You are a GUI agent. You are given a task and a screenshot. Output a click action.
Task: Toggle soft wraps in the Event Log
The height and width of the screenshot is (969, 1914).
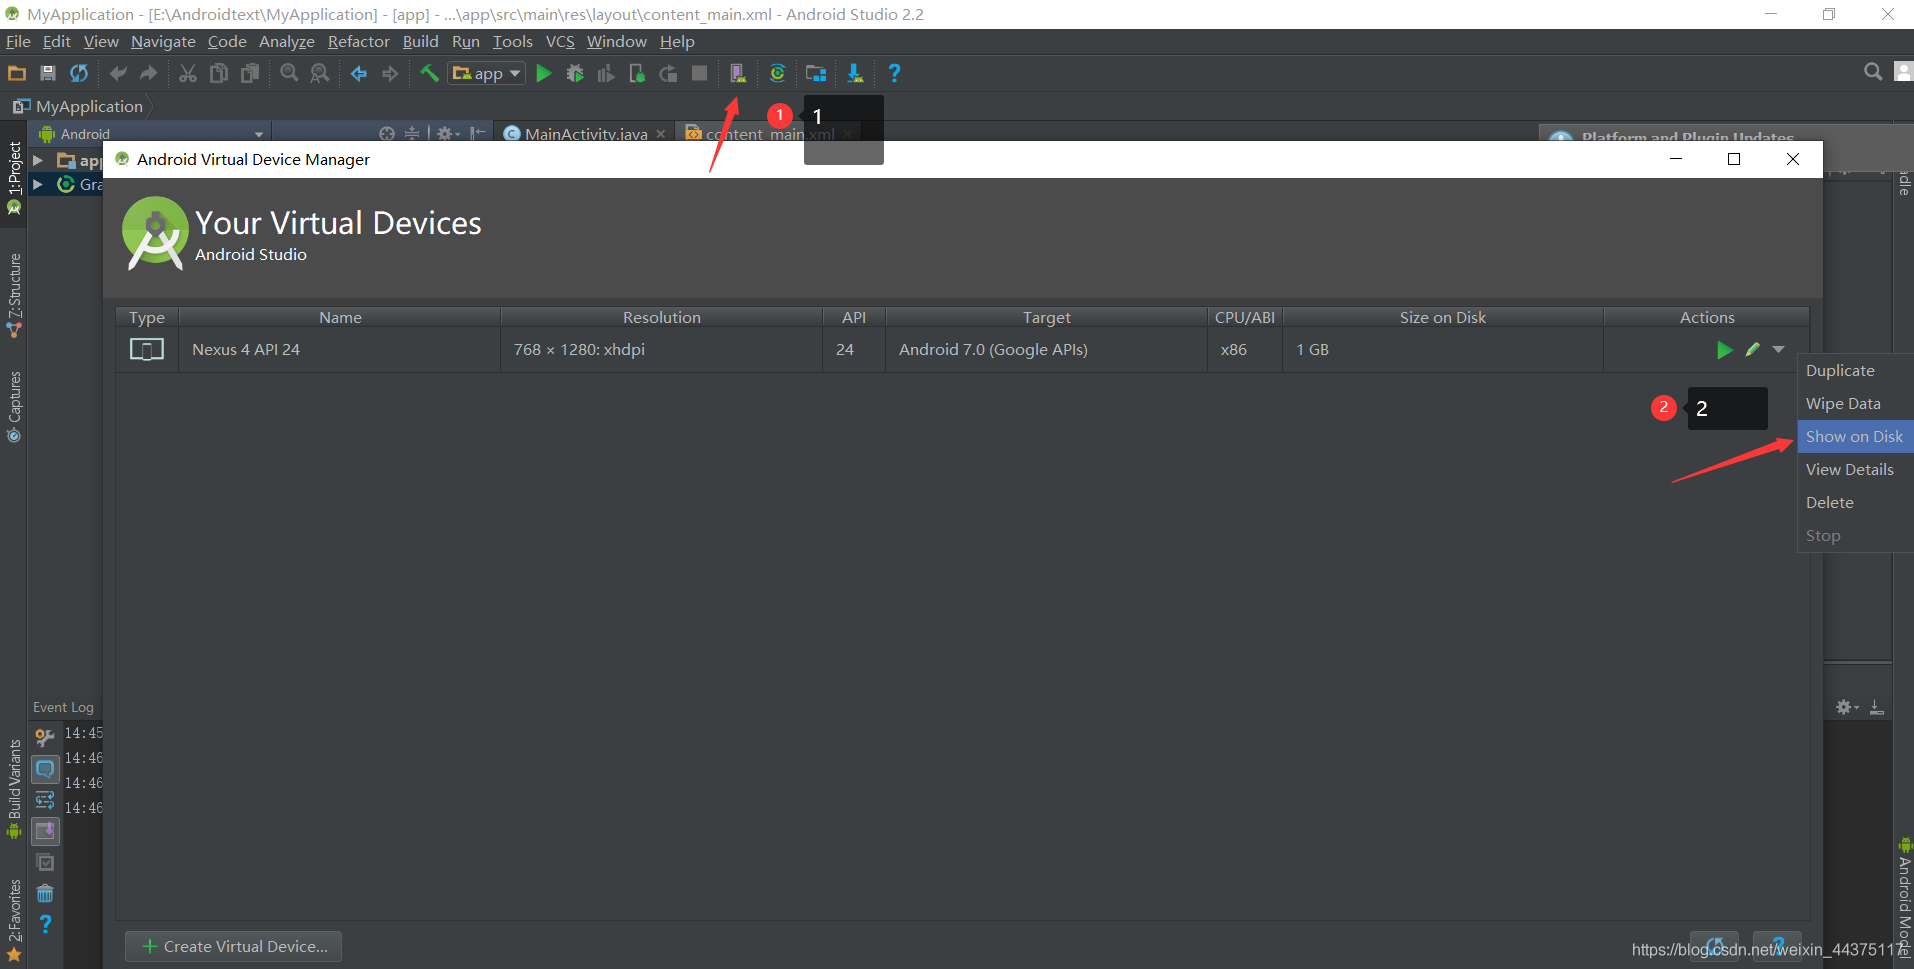(45, 800)
